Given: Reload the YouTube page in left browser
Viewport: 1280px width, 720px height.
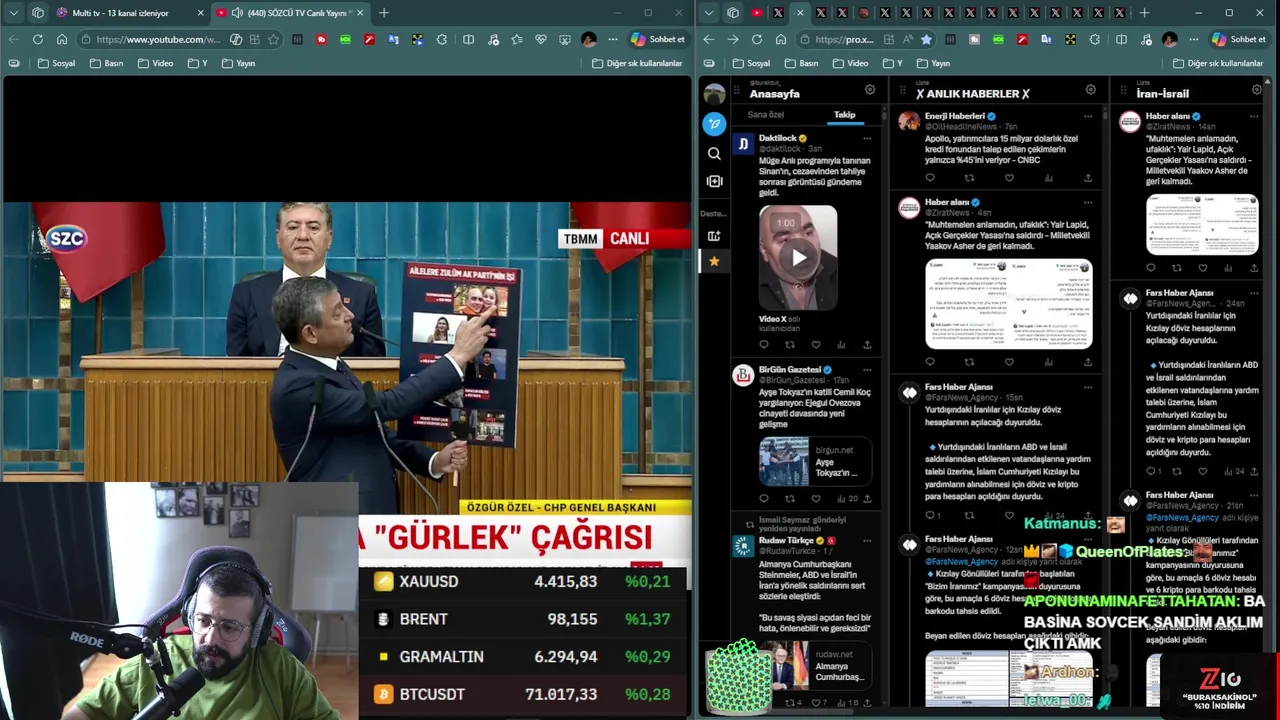Looking at the screenshot, I should (x=37, y=39).
